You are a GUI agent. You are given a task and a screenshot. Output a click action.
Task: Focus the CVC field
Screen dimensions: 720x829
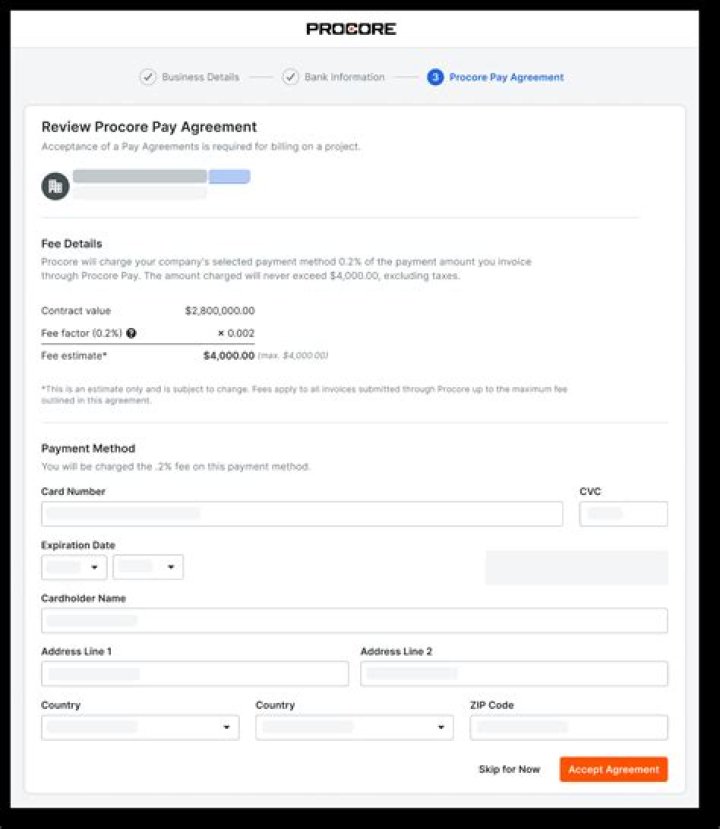point(623,513)
